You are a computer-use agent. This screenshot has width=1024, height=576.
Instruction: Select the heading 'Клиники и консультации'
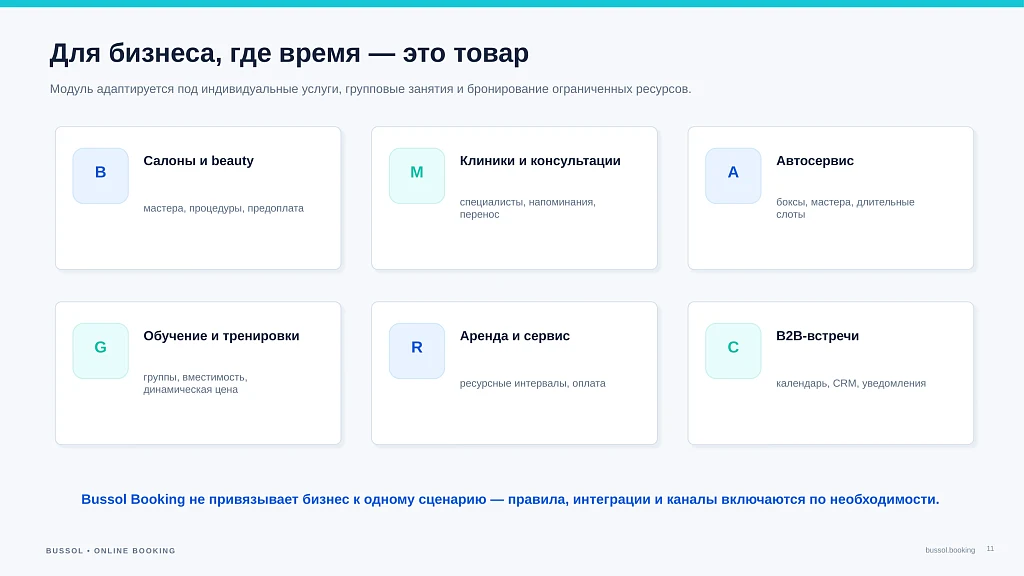tap(540, 161)
